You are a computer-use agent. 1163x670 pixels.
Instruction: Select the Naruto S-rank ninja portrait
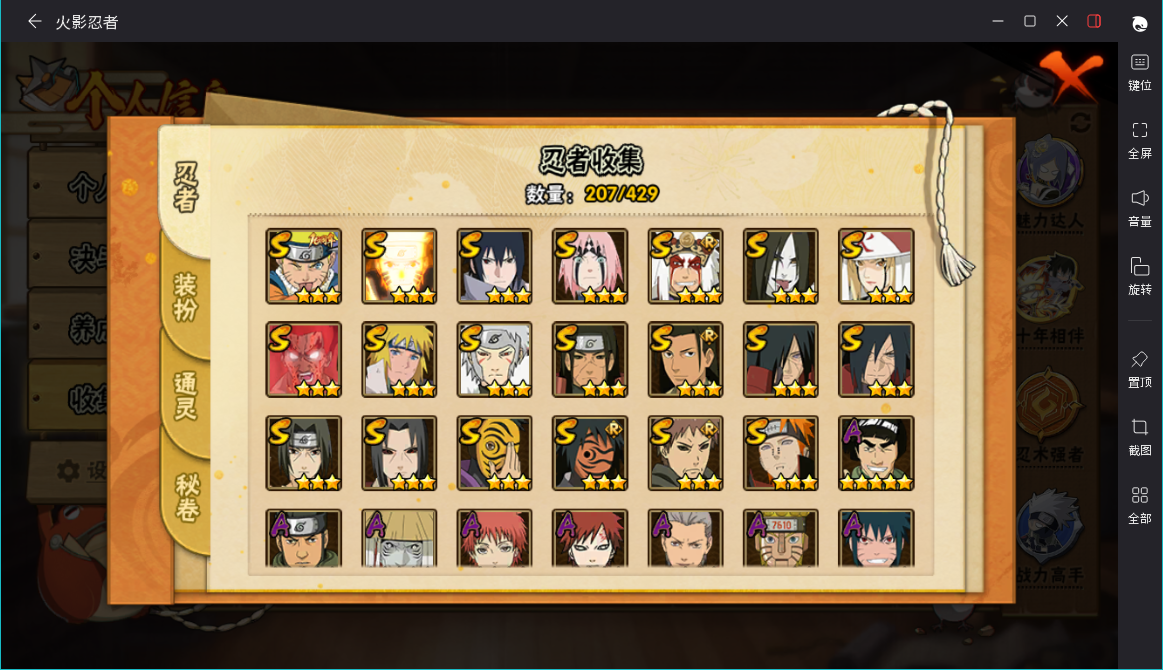click(304, 266)
